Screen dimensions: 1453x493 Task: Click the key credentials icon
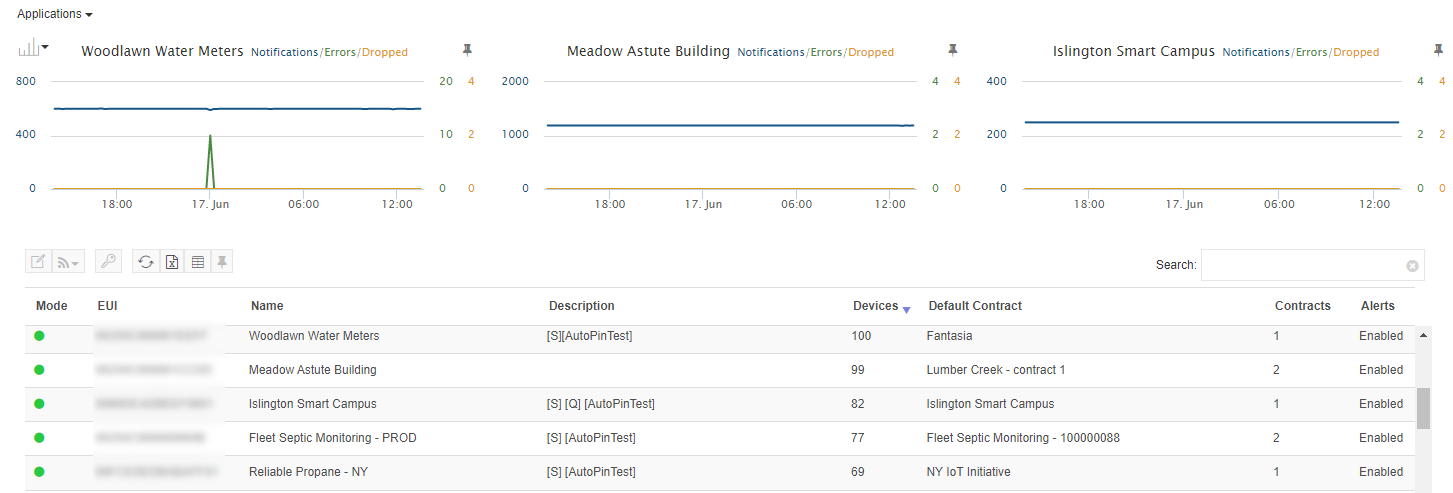tap(108, 262)
